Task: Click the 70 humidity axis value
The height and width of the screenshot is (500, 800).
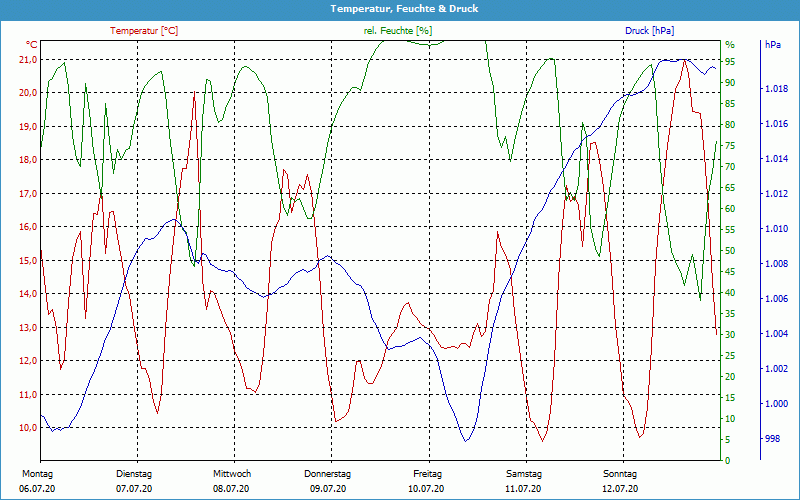Action: coord(730,166)
